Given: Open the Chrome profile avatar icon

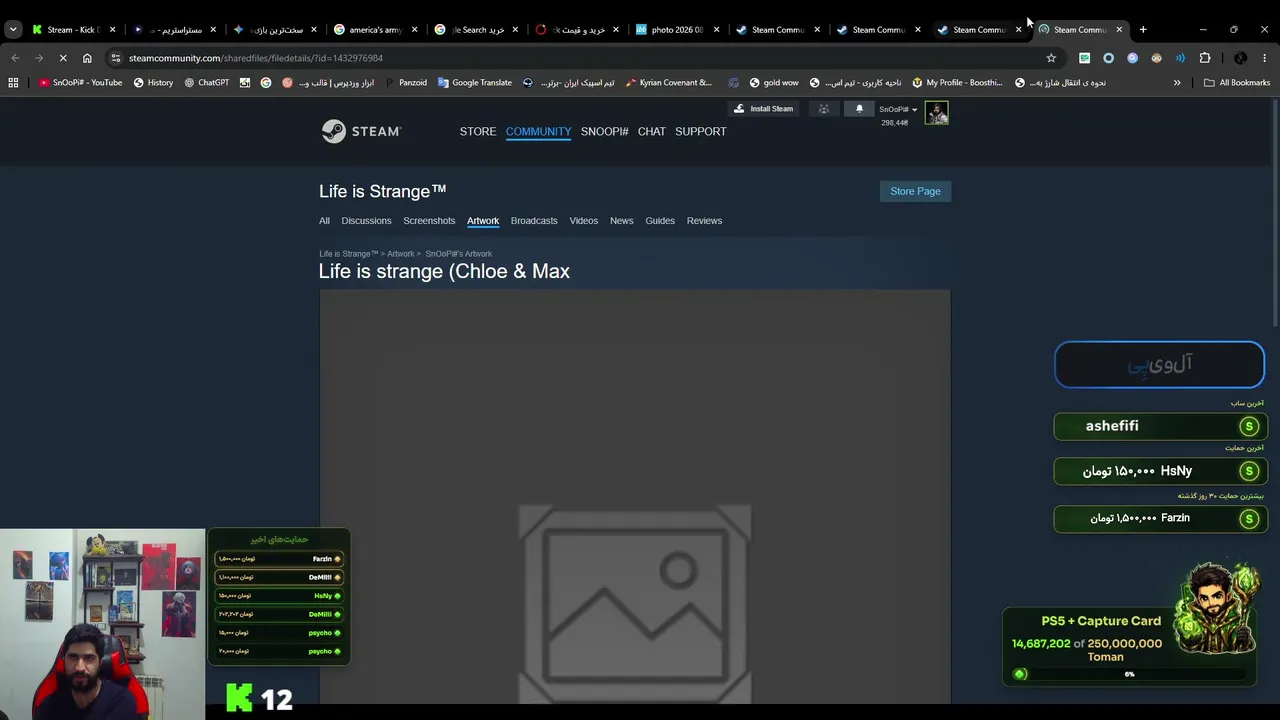Looking at the screenshot, I should pyautogui.click(x=1240, y=58).
